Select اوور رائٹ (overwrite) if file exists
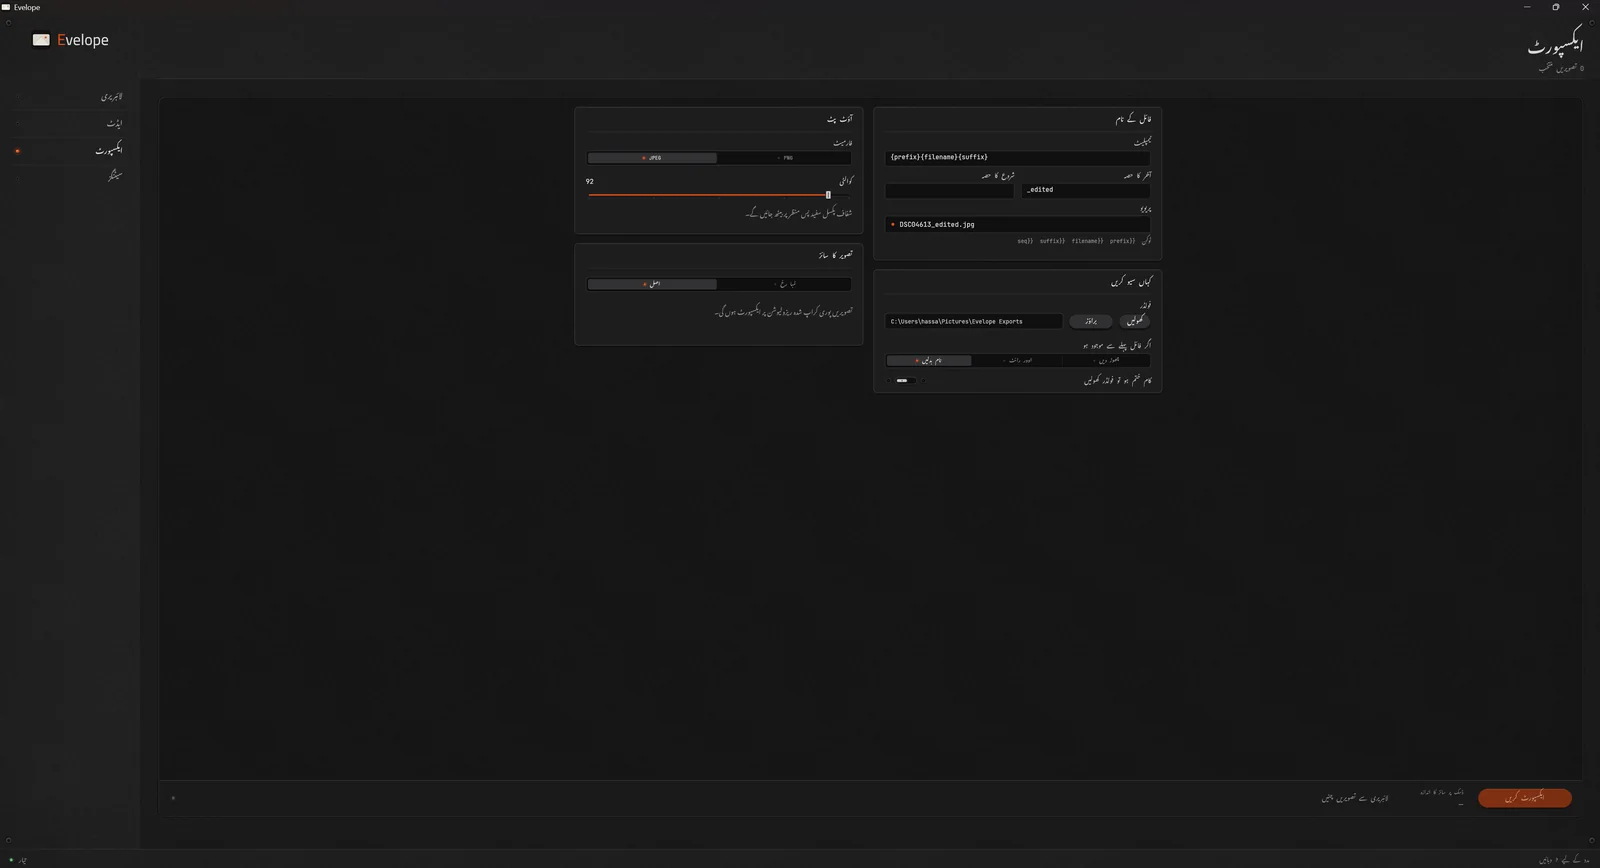This screenshot has height=868, width=1600. [1017, 360]
